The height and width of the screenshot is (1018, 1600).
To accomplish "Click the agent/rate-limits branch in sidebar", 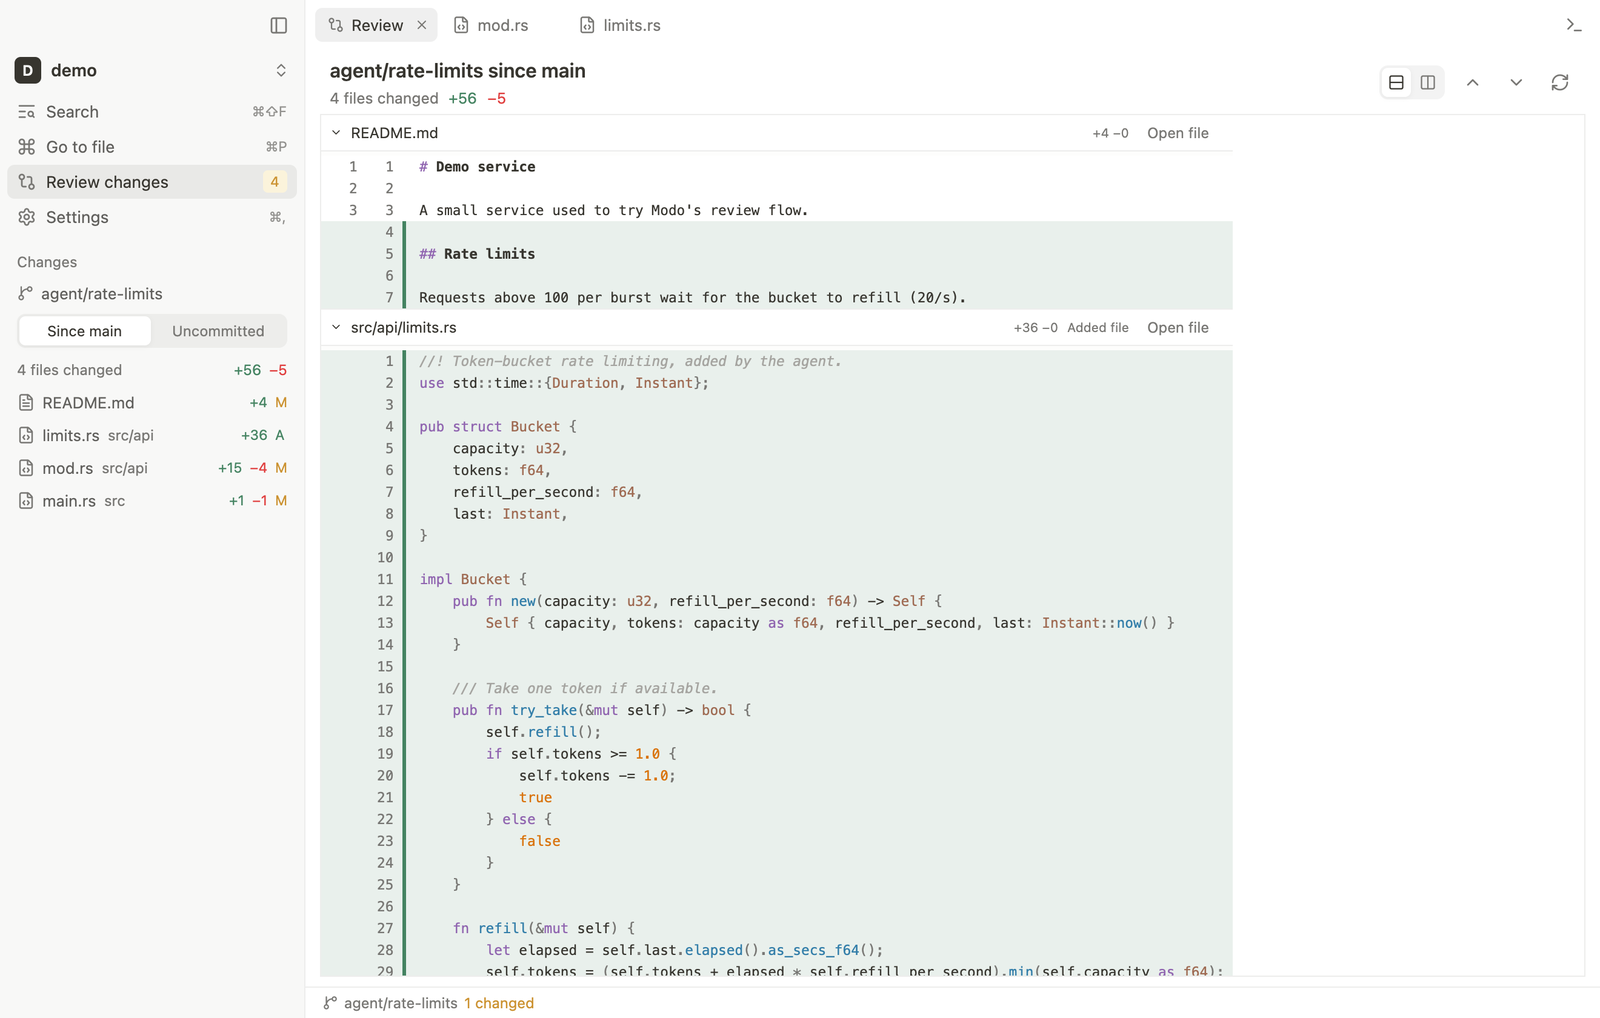I will pos(90,294).
